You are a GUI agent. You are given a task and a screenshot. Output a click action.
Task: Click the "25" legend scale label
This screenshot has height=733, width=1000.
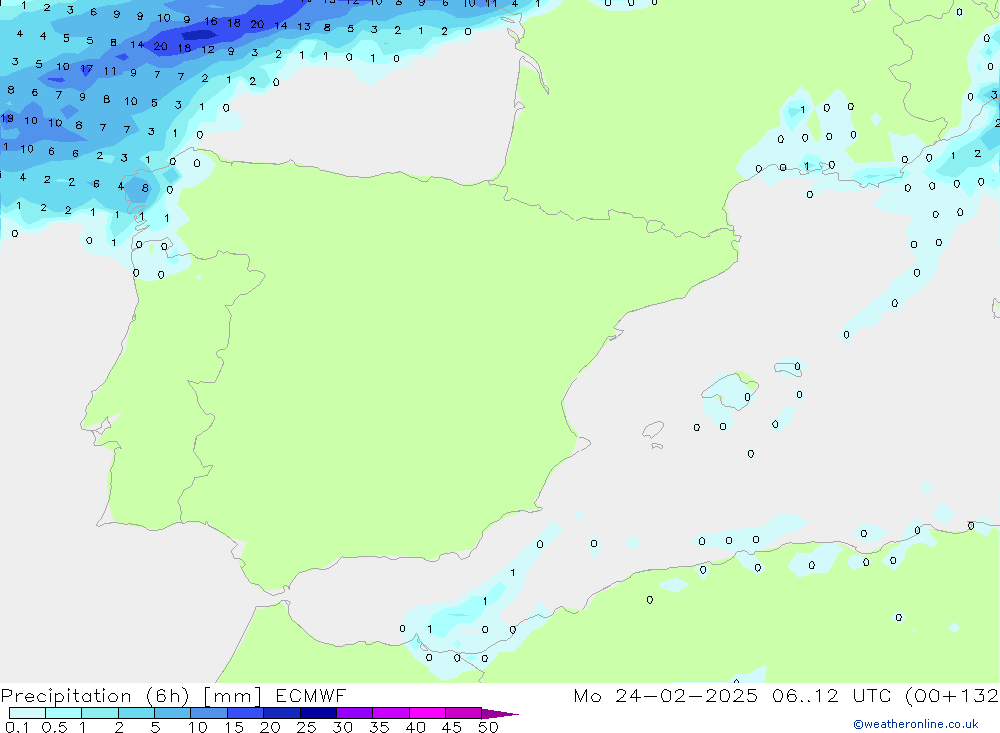click(x=306, y=727)
